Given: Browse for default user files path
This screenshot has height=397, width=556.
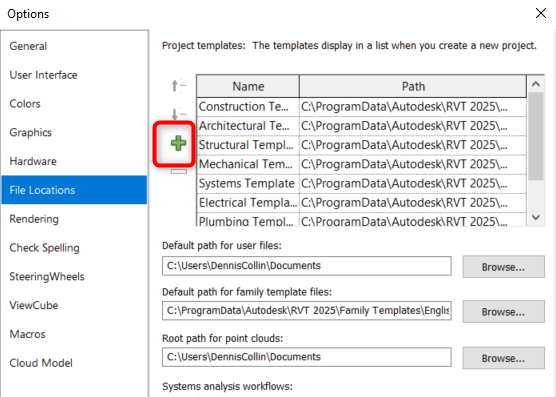Looking at the screenshot, I should click(504, 267).
